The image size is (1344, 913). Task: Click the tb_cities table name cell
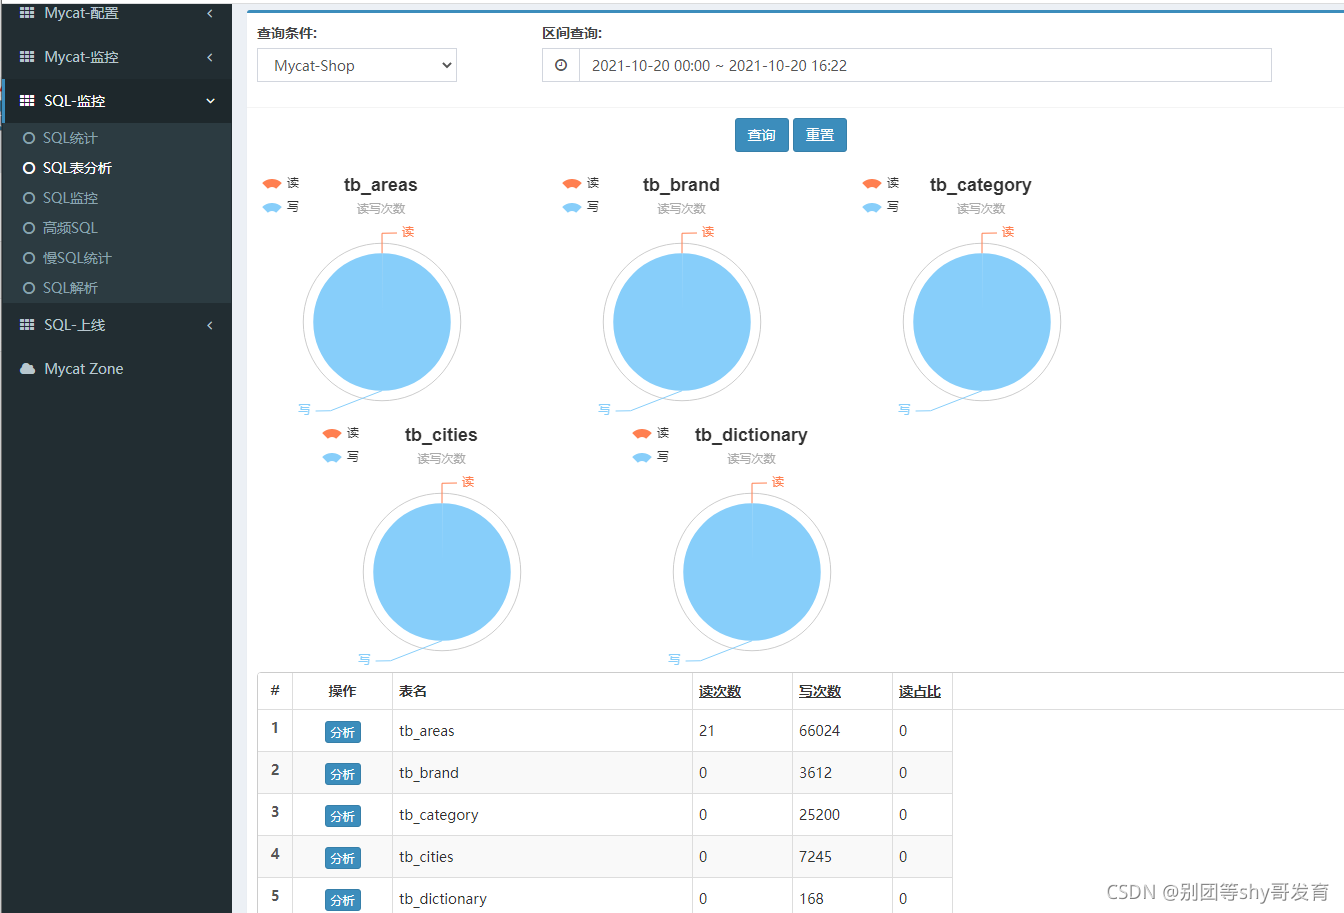(x=542, y=857)
